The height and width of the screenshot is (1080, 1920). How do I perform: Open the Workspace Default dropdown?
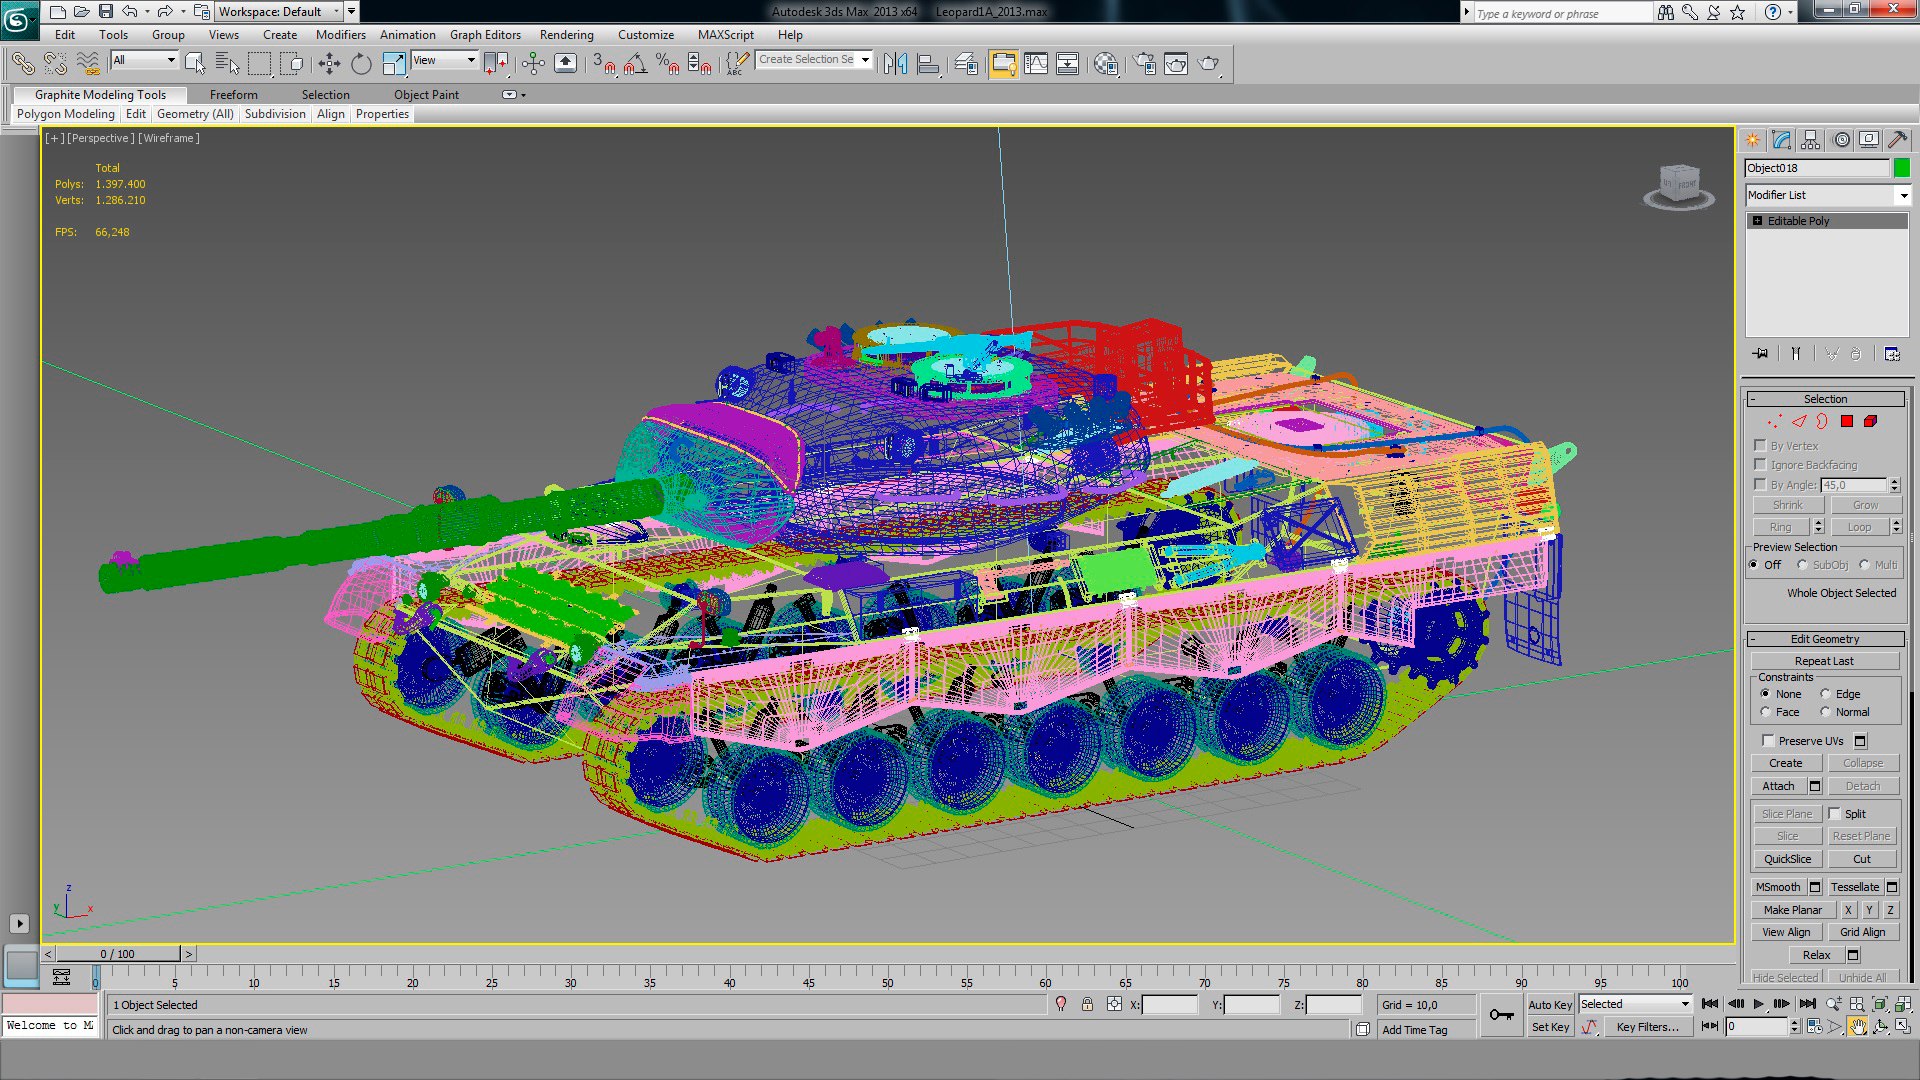pos(279,12)
